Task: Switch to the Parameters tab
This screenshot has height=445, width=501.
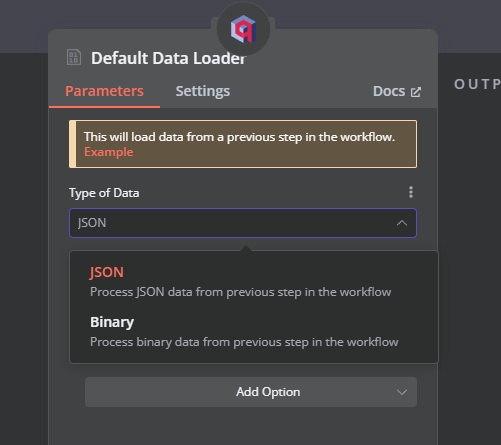Action: [x=104, y=91]
